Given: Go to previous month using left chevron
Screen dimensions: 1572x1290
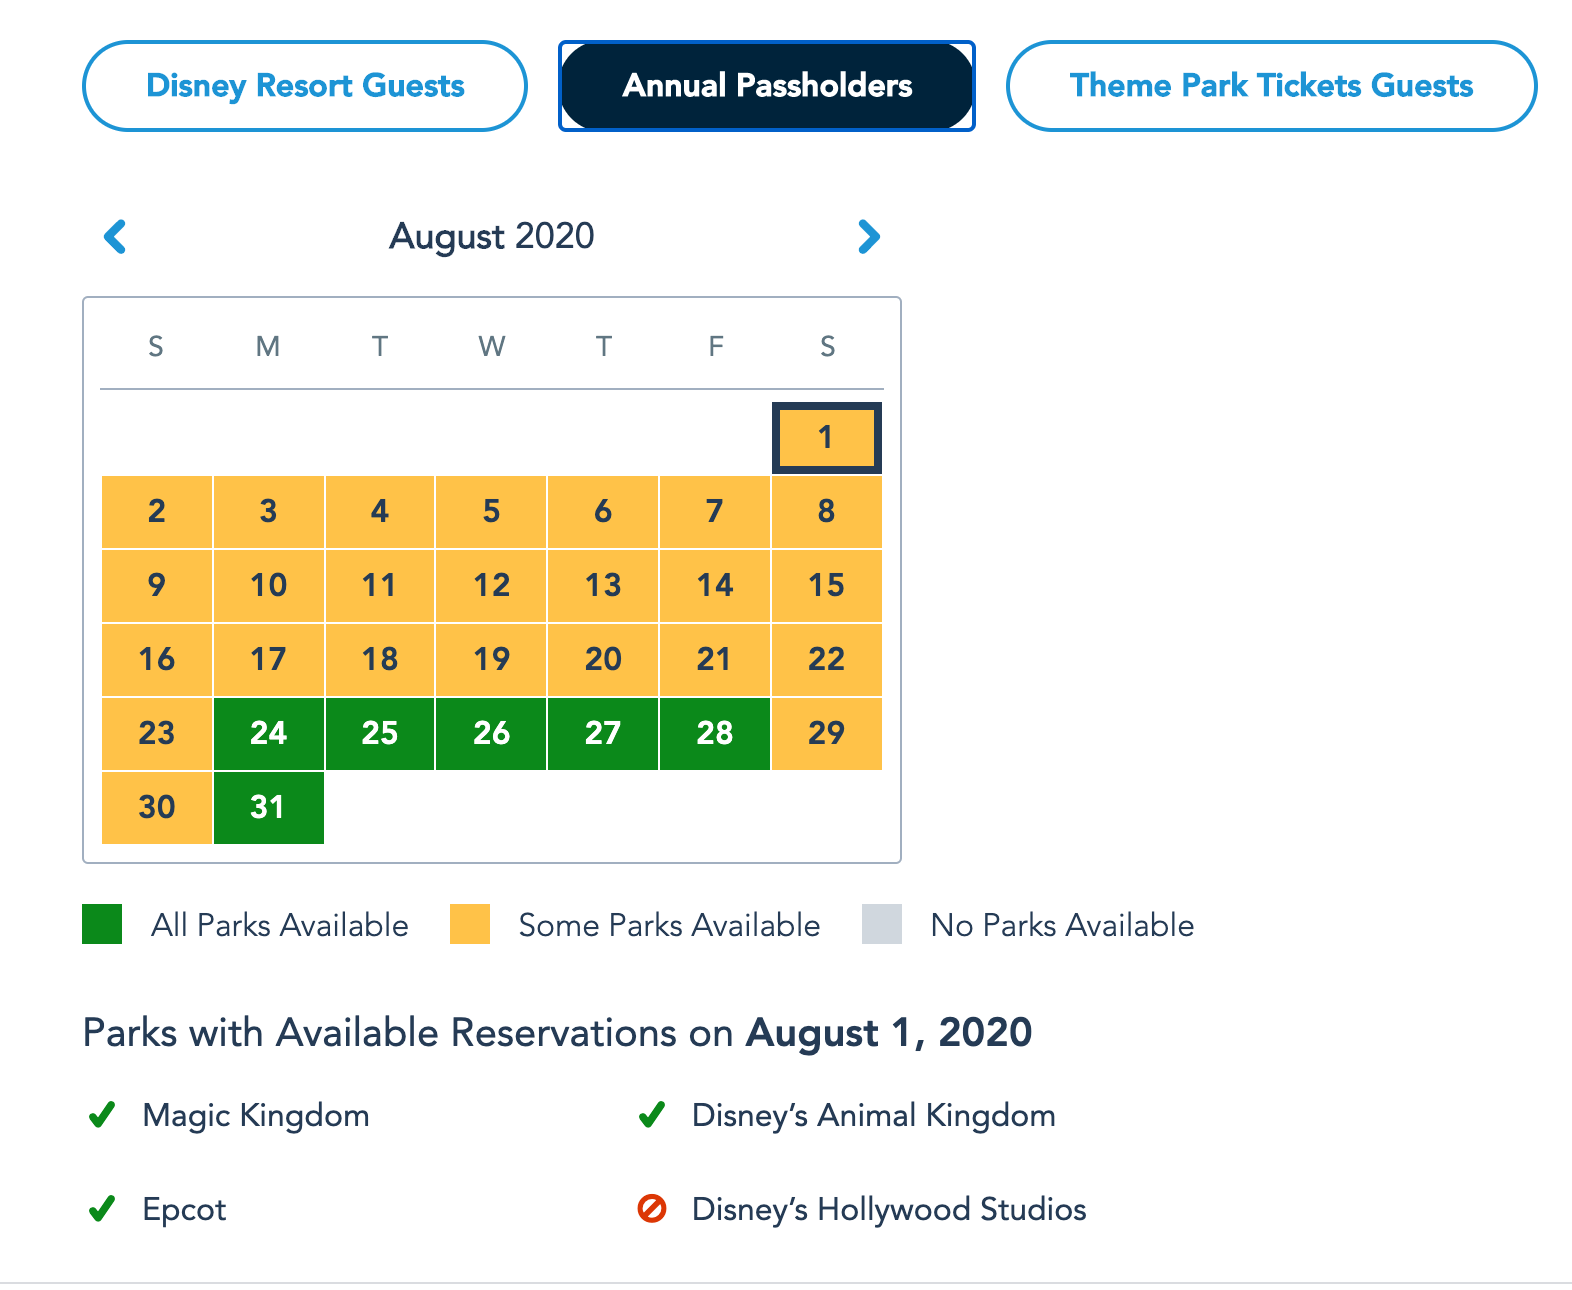Looking at the screenshot, I should (x=116, y=237).
